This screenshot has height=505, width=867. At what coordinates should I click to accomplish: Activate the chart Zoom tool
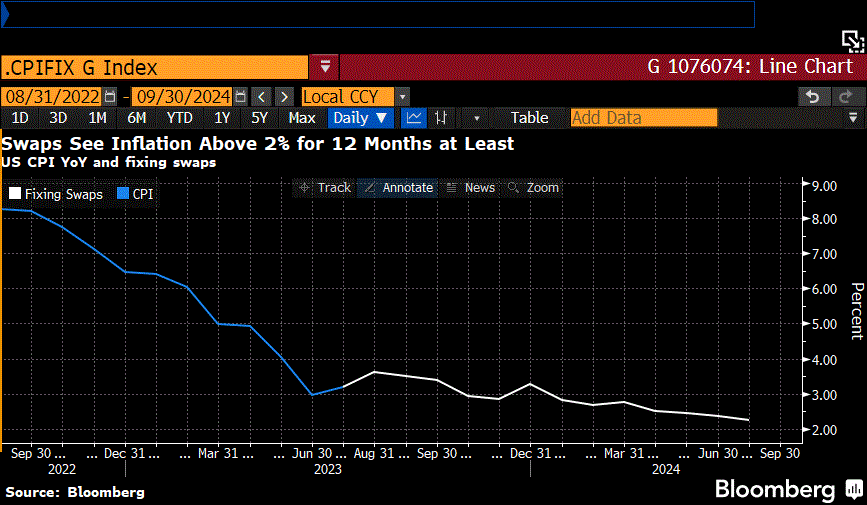(534, 188)
